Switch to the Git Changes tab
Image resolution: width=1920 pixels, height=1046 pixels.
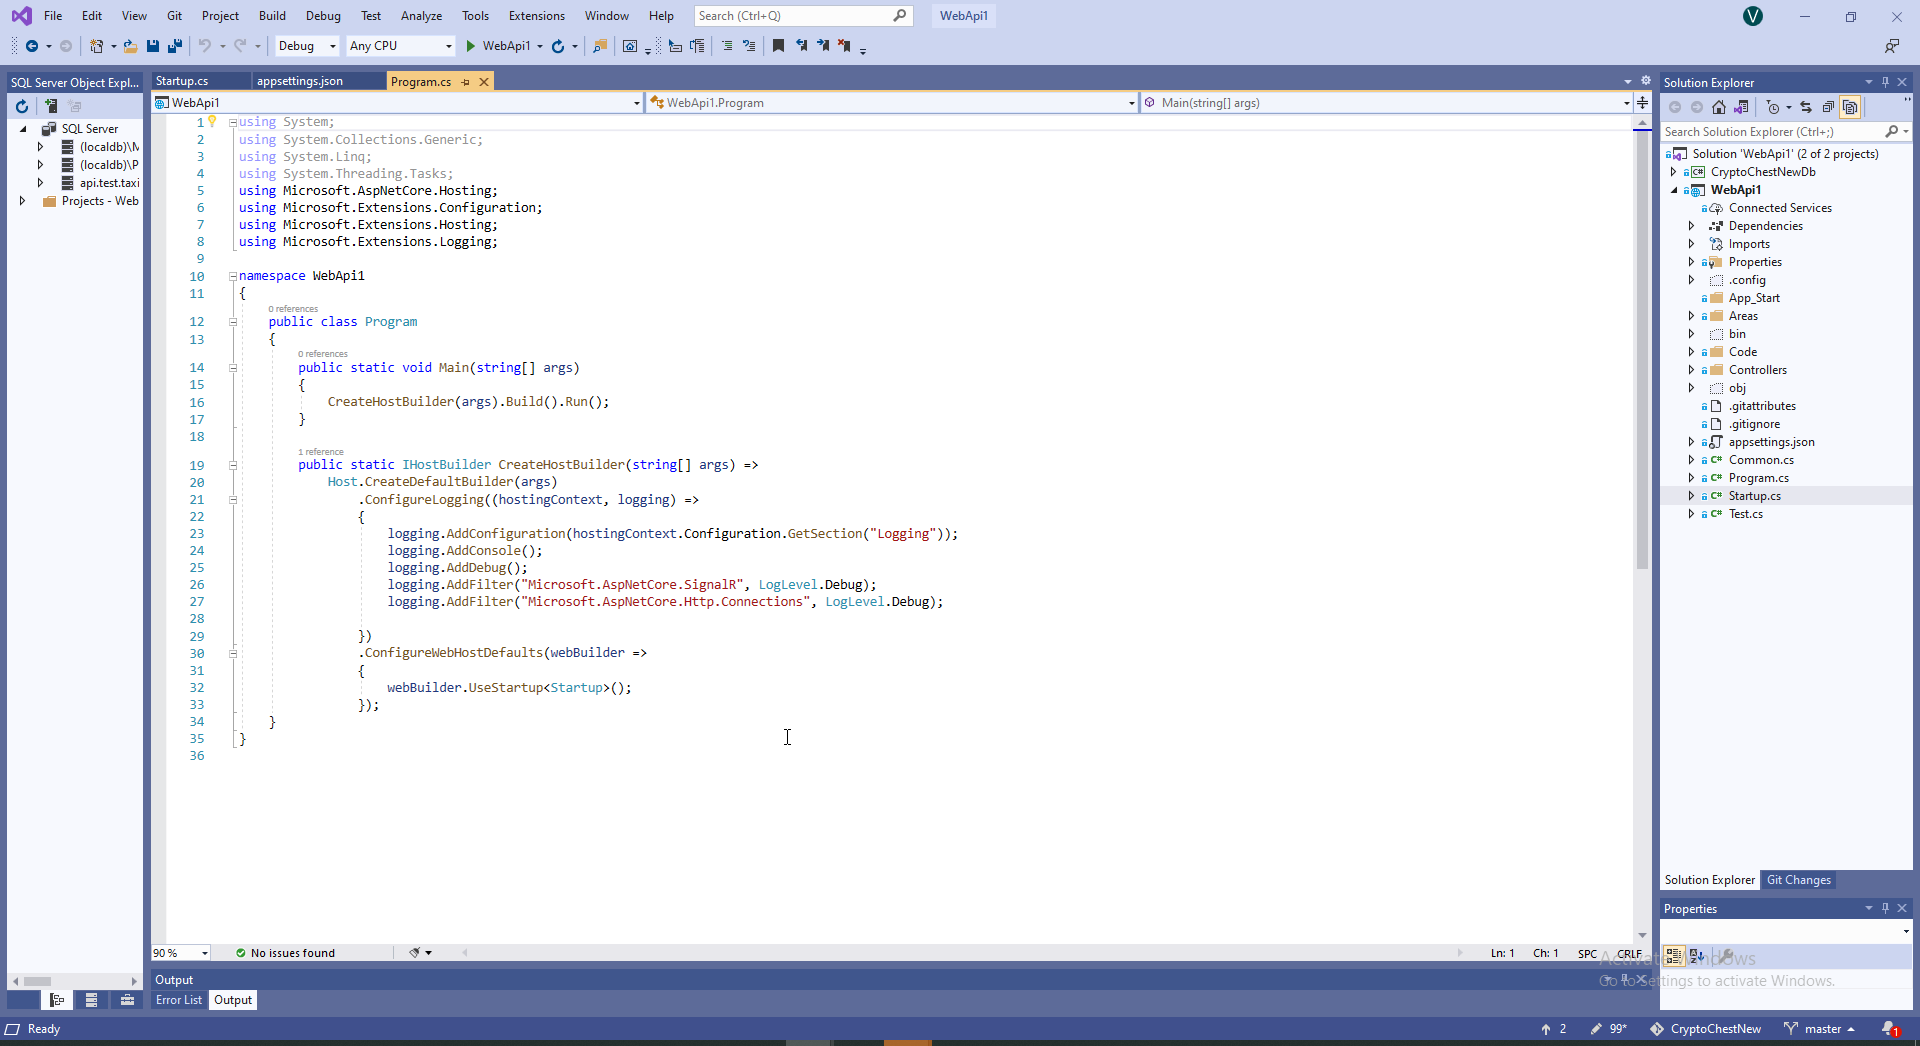tap(1799, 880)
